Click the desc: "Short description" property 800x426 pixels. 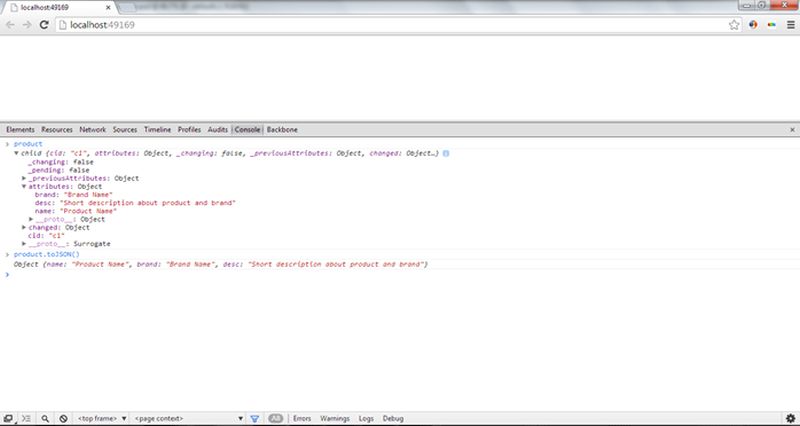pos(135,203)
